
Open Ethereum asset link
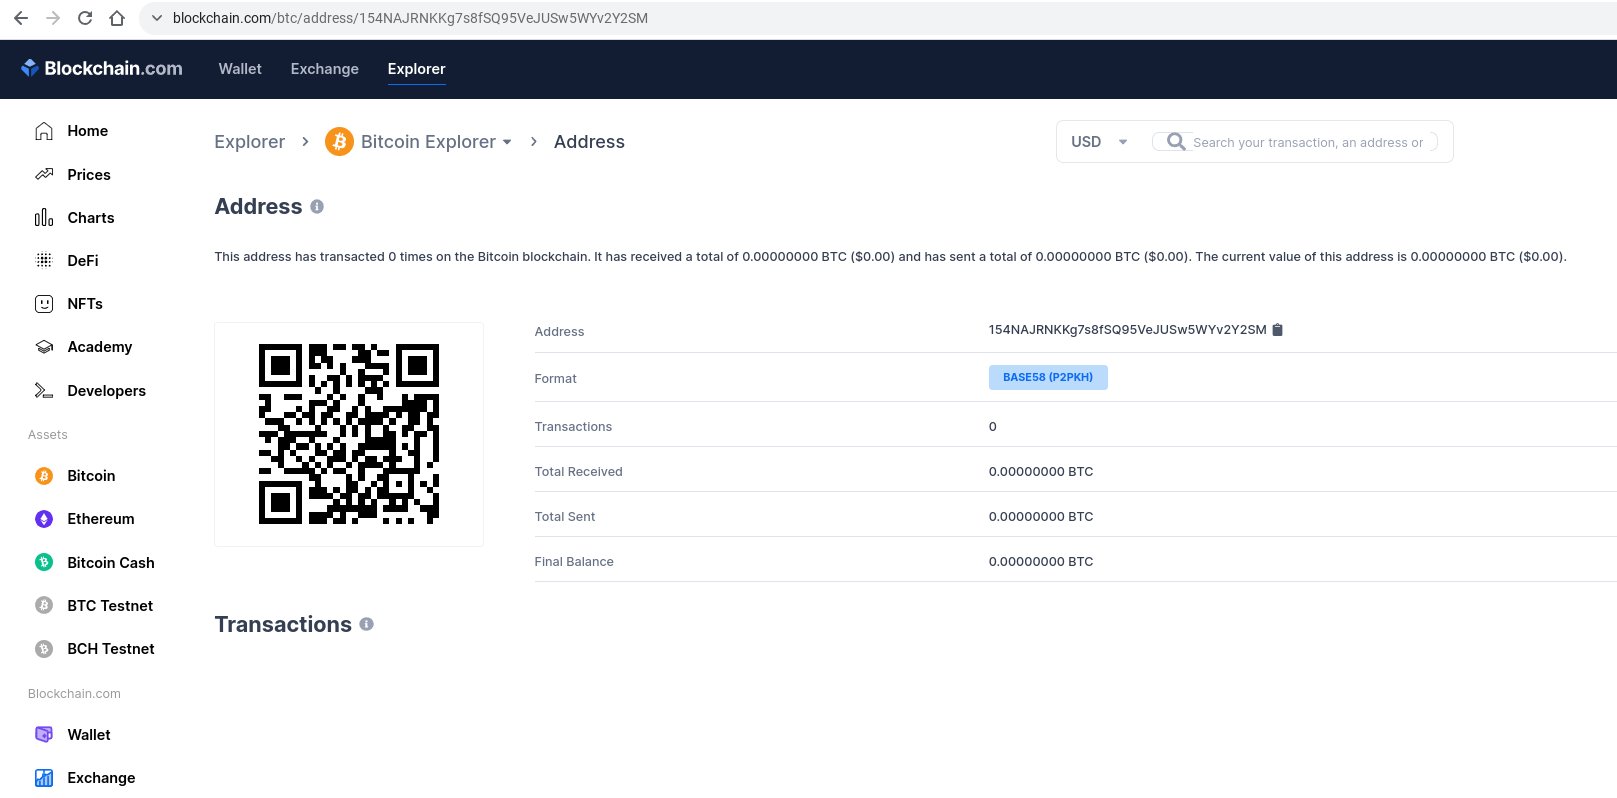pos(100,519)
